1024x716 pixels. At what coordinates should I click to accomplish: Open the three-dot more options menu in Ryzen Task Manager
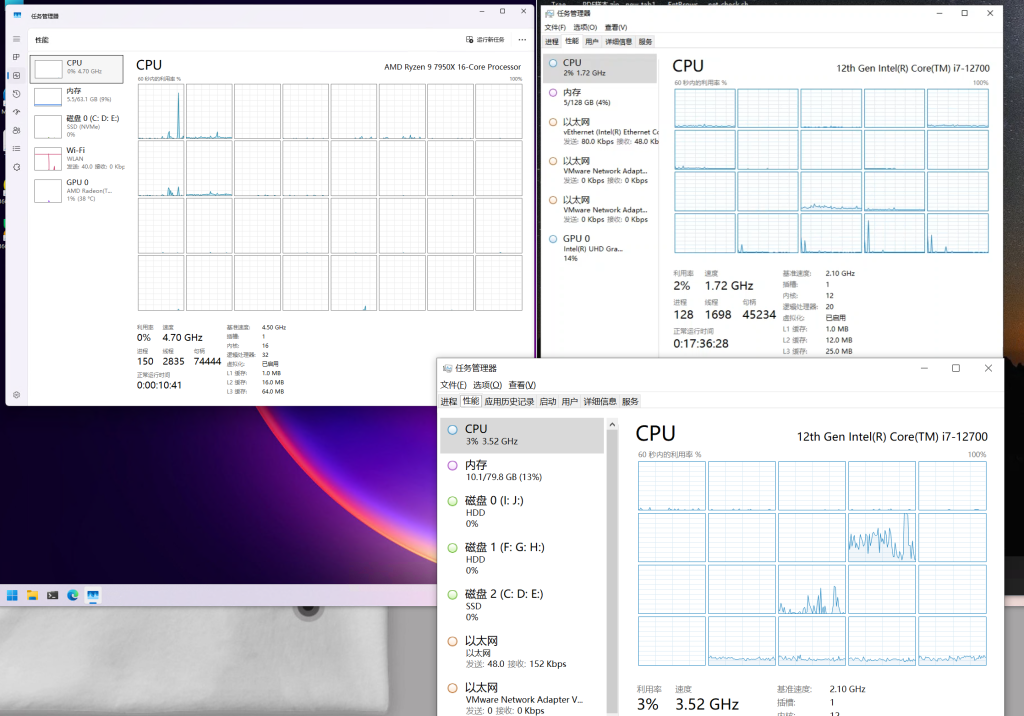(522, 40)
